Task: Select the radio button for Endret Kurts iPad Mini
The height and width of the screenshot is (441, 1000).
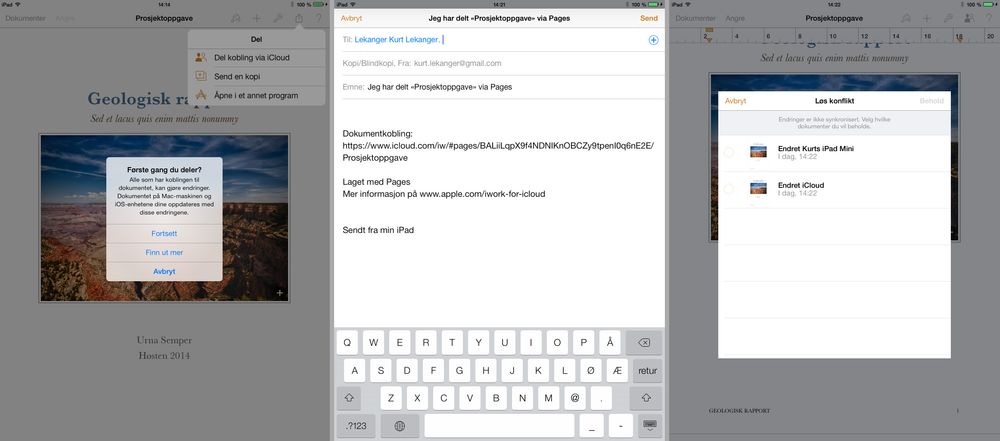Action: (x=729, y=152)
